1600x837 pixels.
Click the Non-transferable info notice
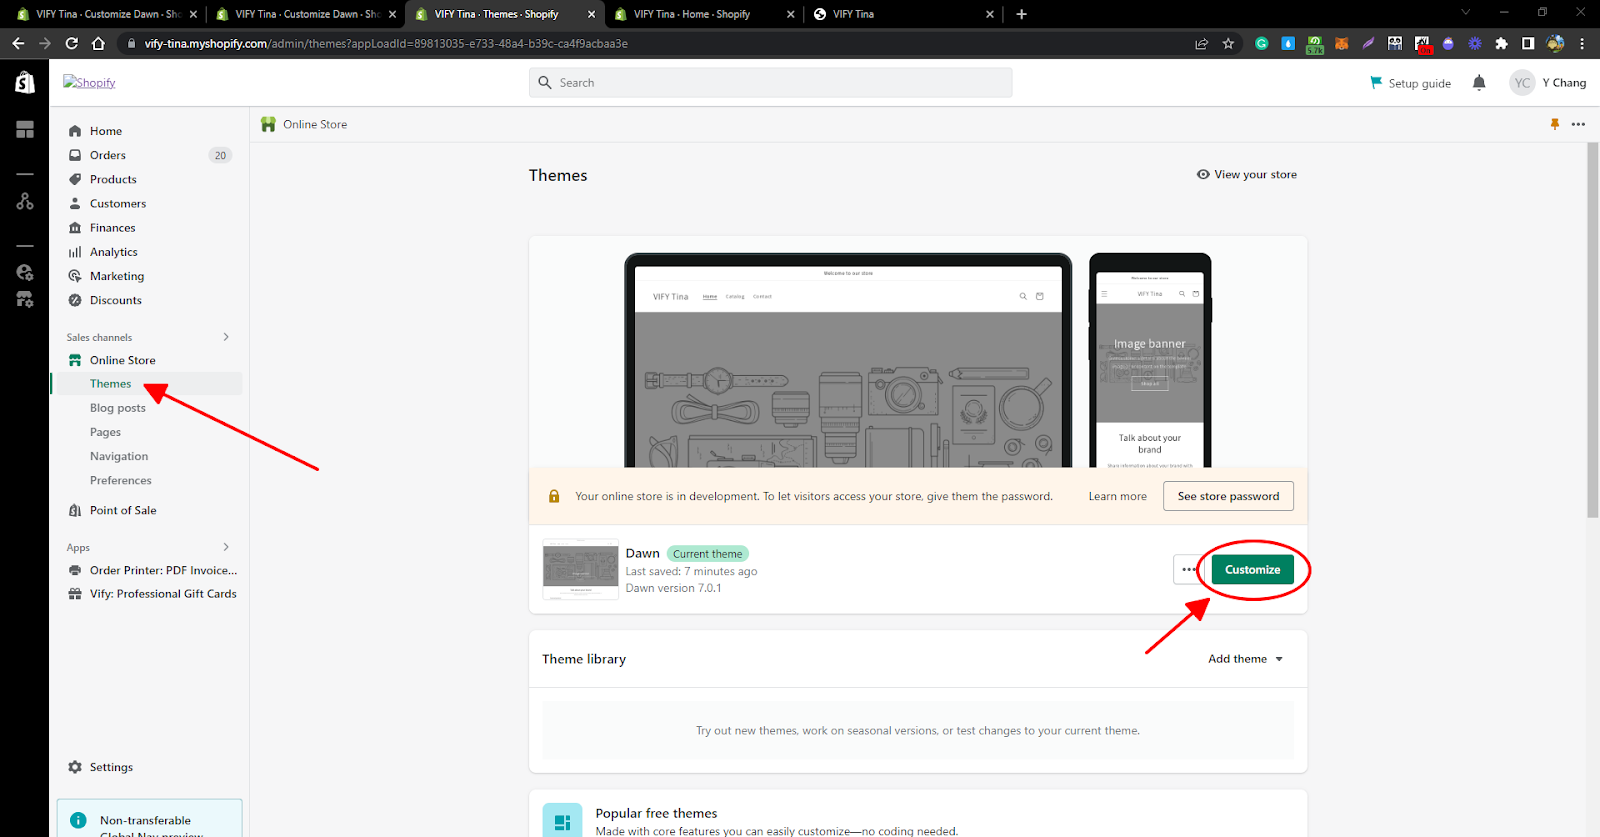[150, 818]
